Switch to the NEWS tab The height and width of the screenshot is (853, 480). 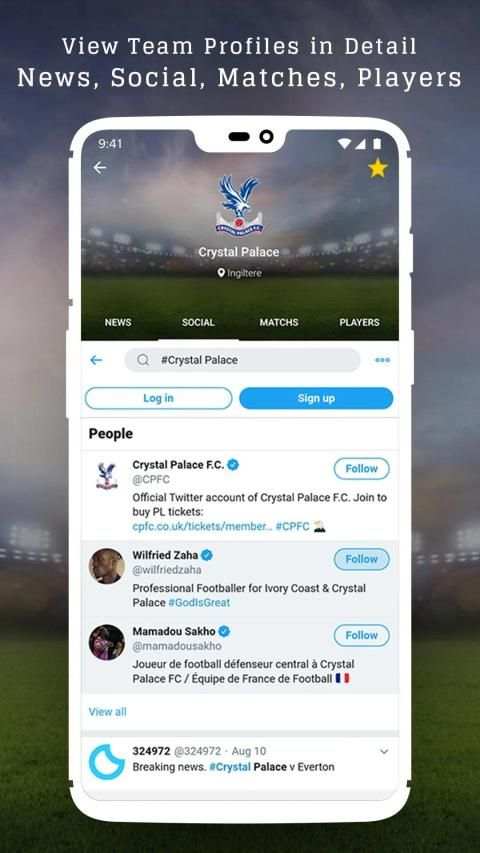118,322
